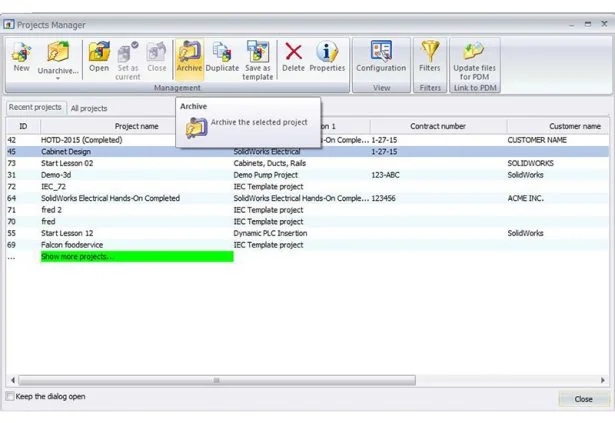Click the New project icon
The height and width of the screenshot is (423, 615).
pyautogui.click(x=21, y=56)
